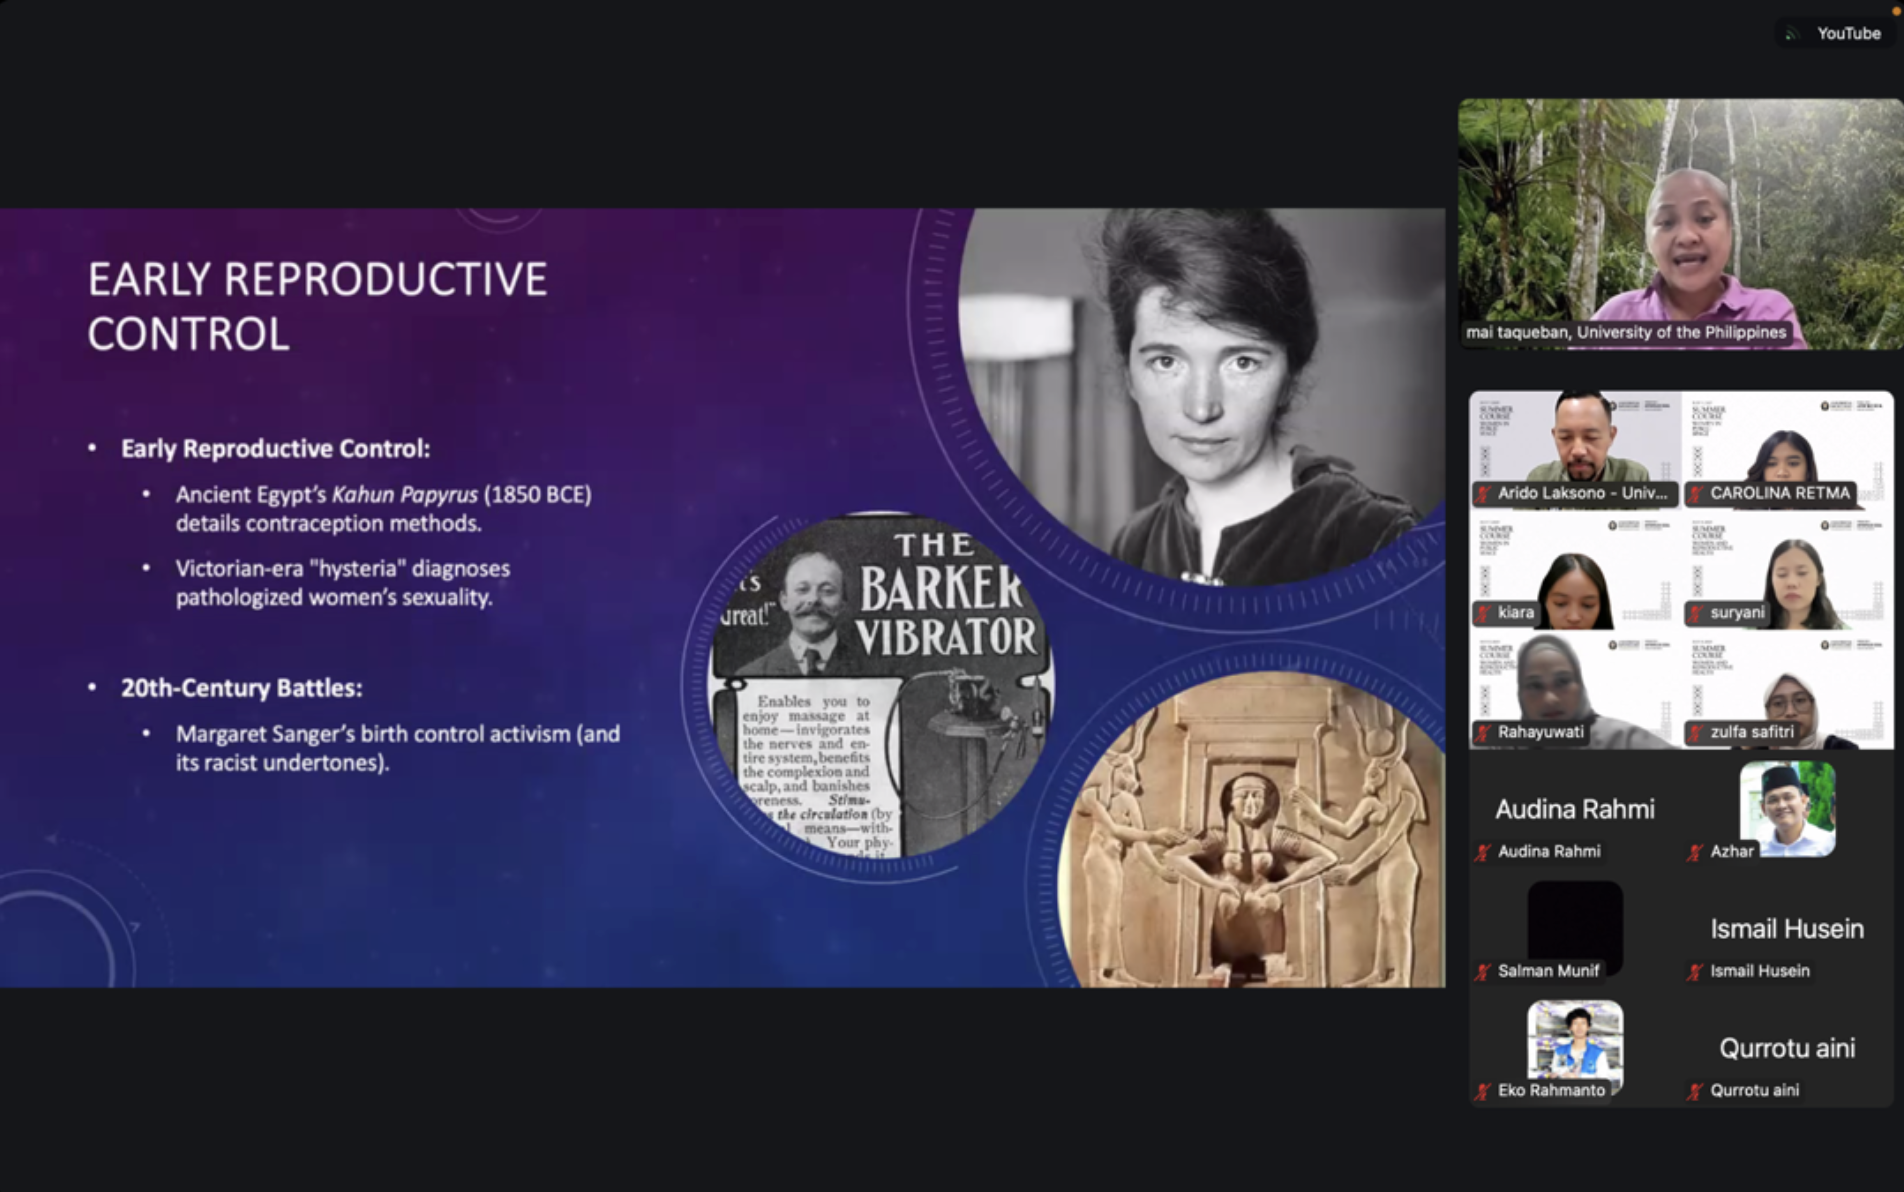Image resolution: width=1904 pixels, height=1192 pixels.
Task: Click the "20th-Century Battles" bullet heading
Action: coord(241,688)
